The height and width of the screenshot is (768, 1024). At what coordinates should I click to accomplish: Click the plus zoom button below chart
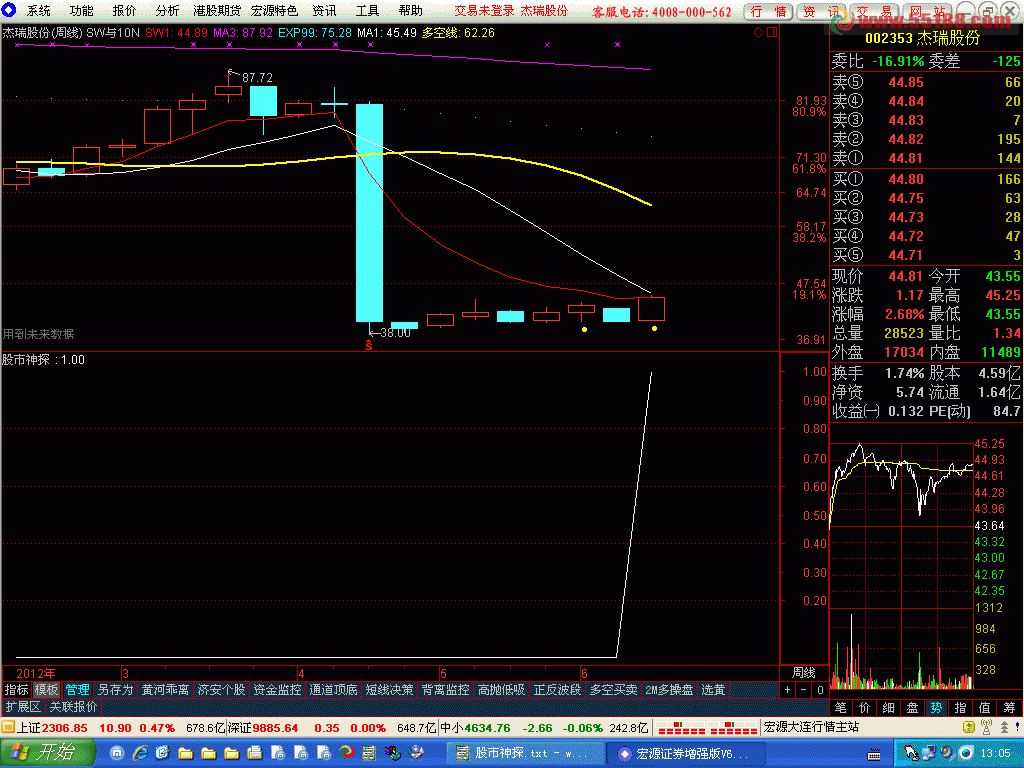click(788, 690)
